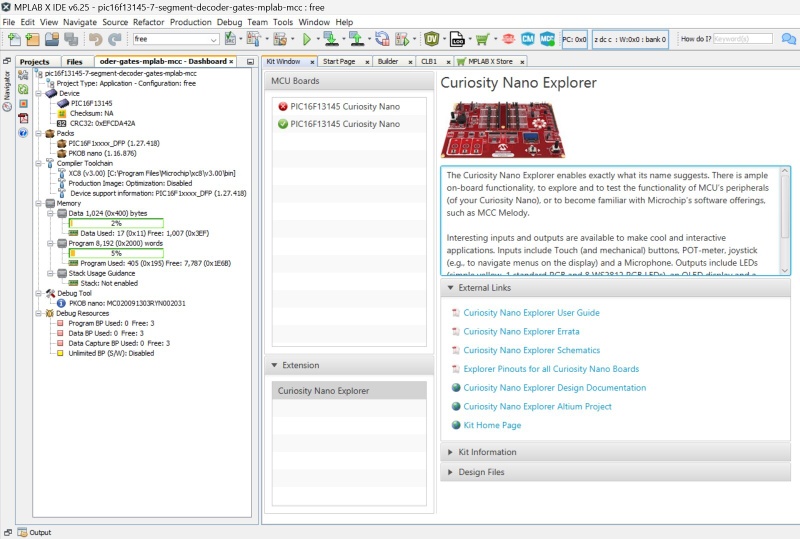Click the Program memory 5% usage bar
The height and width of the screenshot is (539, 800).
click(x=116, y=253)
